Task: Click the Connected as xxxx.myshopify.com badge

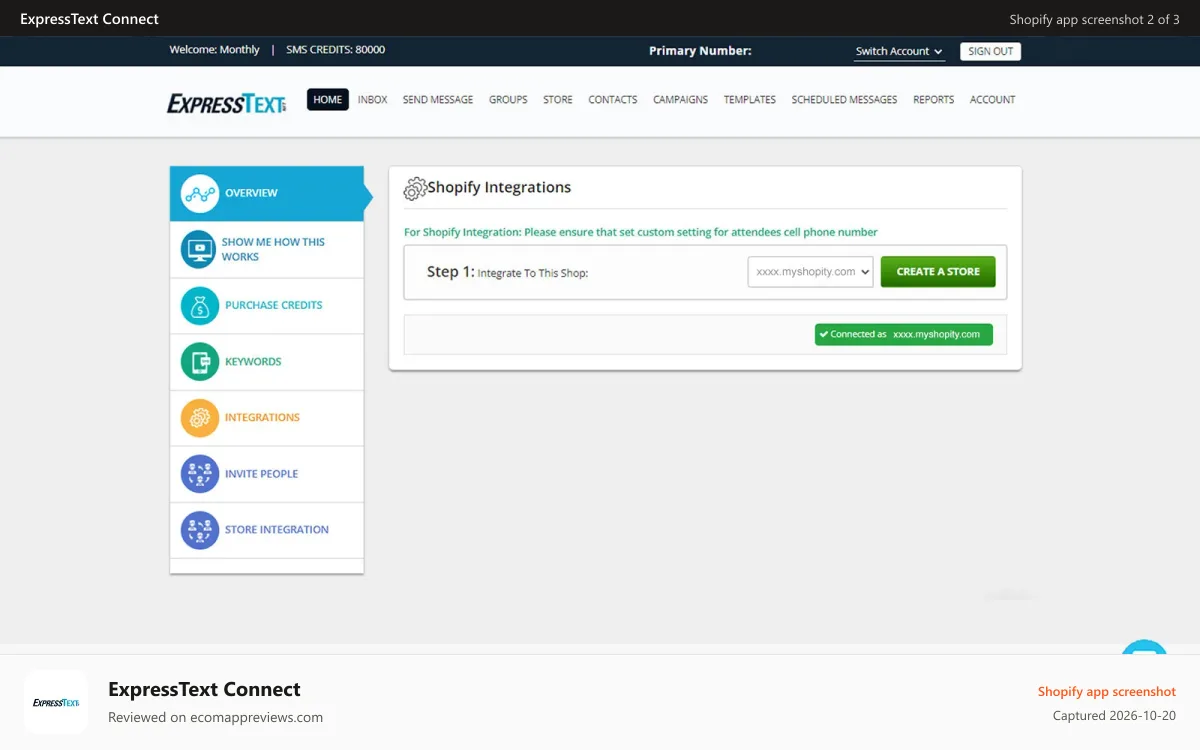Action: click(x=904, y=335)
